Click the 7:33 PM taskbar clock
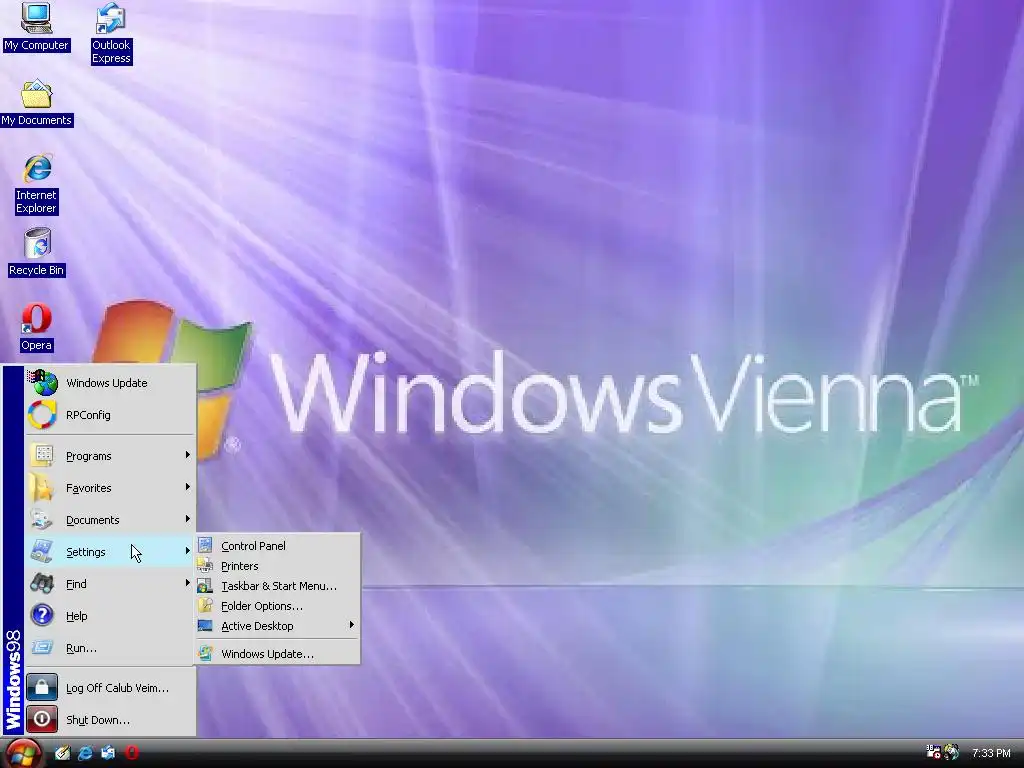The image size is (1024, 768). click(991, 753)
